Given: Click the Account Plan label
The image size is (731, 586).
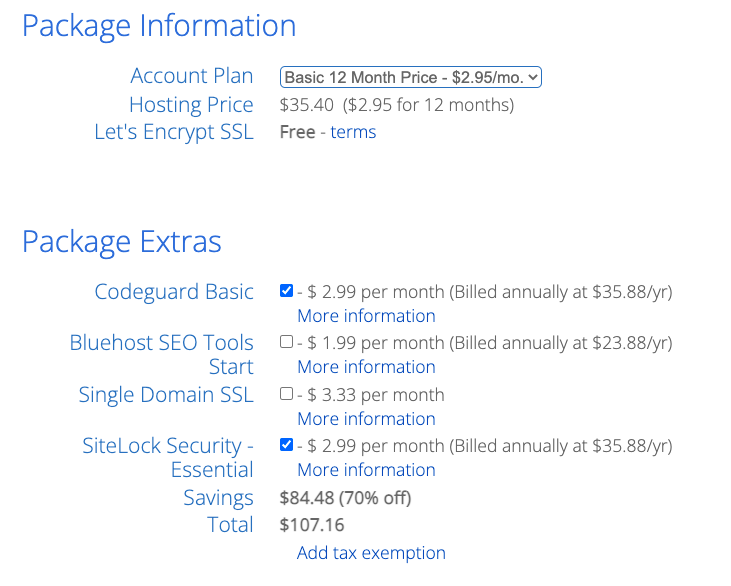Looking at the screenshot, I should [x=191, y=76].
